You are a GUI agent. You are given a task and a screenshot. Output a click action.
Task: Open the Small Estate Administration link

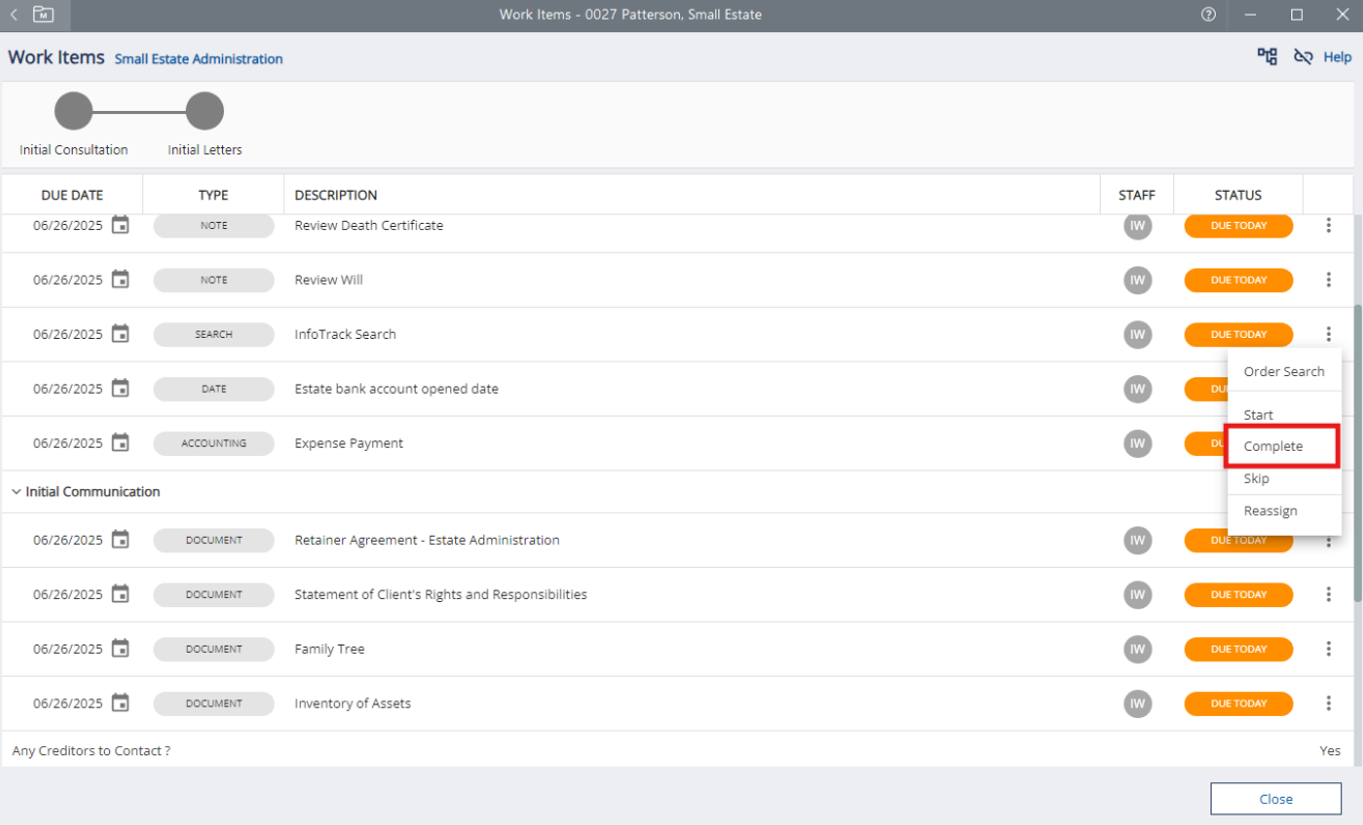[198, 59]
